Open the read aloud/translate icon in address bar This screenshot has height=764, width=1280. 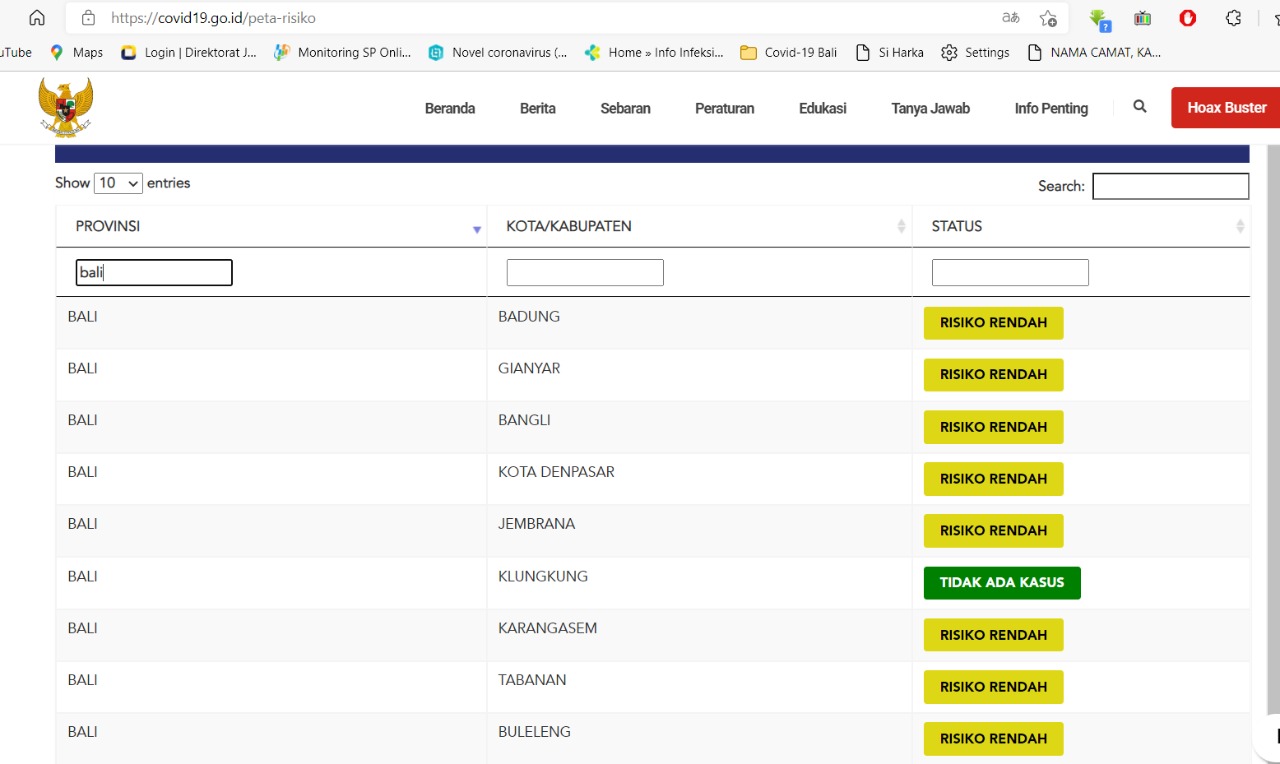[1010, 18]
